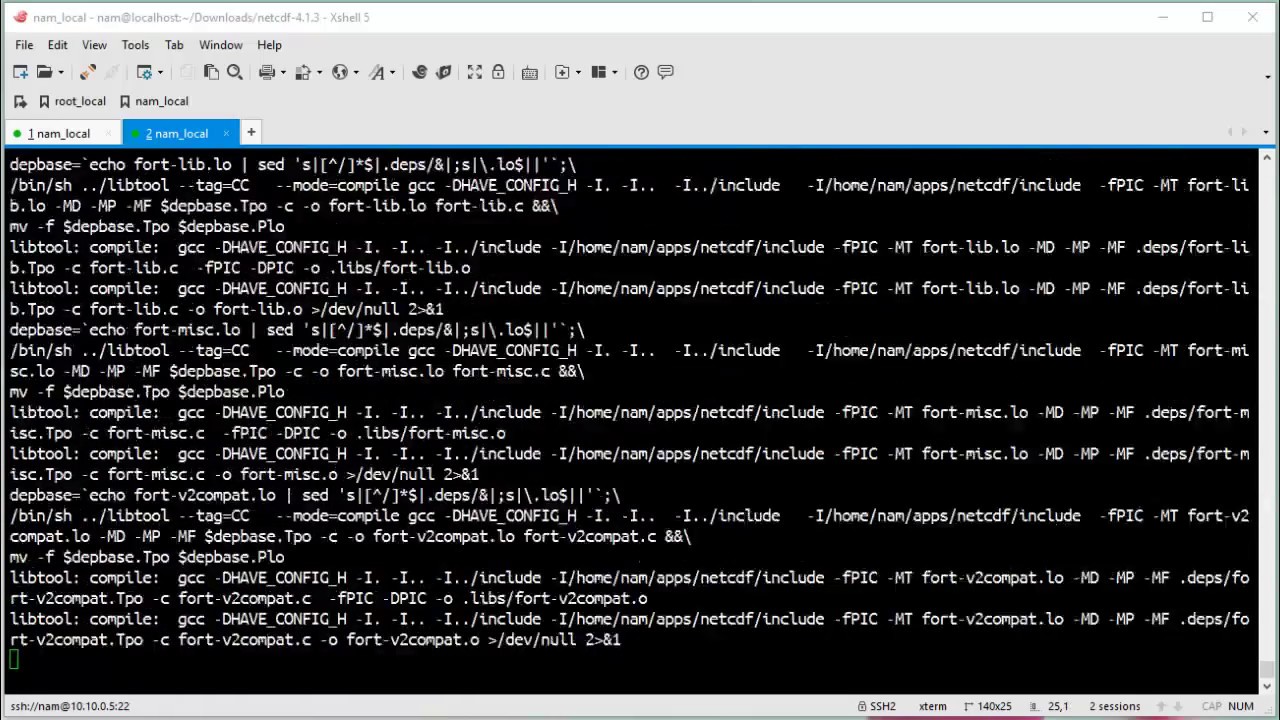This screenshot has height=720, width=1280.
Task: Expand the pane layout dropdown arrow
Action: (615, 72)
